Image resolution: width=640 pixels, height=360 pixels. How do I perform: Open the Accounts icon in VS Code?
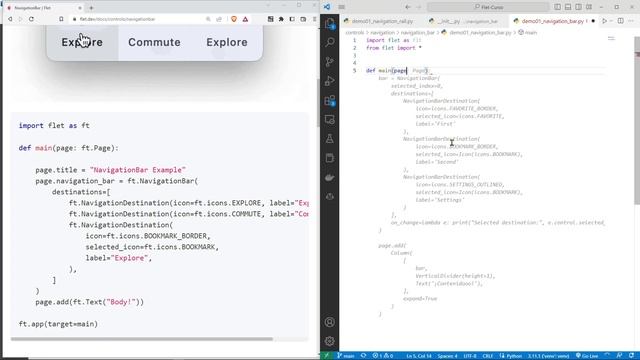pos(330,322)
